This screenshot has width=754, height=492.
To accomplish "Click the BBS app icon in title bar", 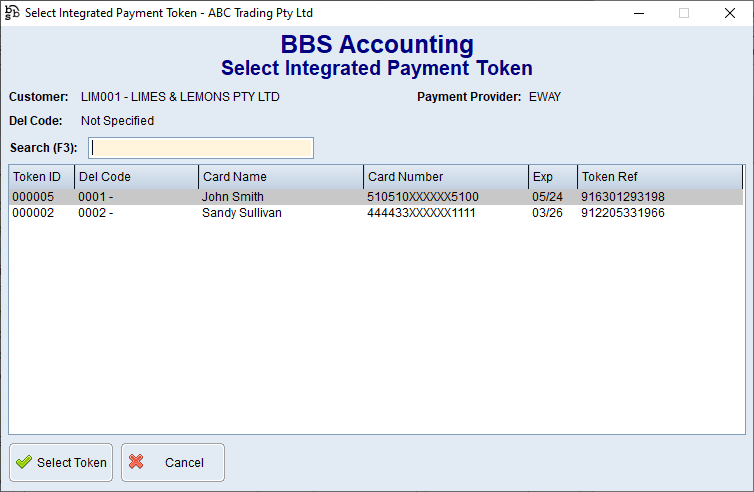I will click(12, 13).
